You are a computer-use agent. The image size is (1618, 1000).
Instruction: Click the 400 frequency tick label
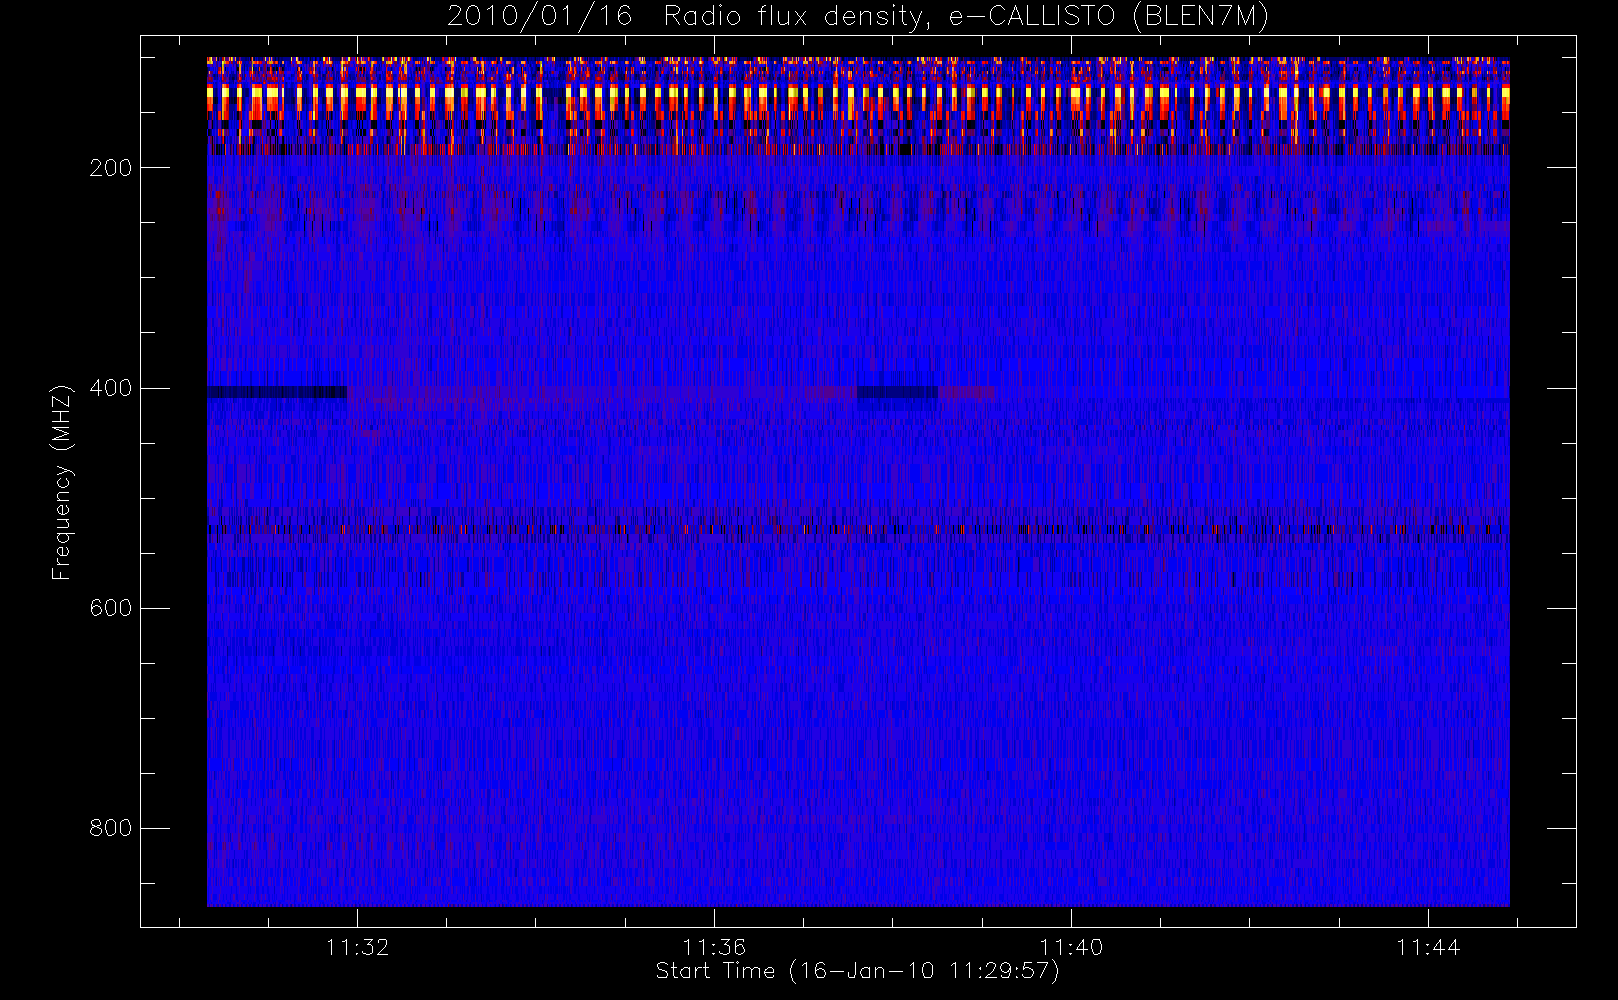pyautogui.click(x=110, y=388)
